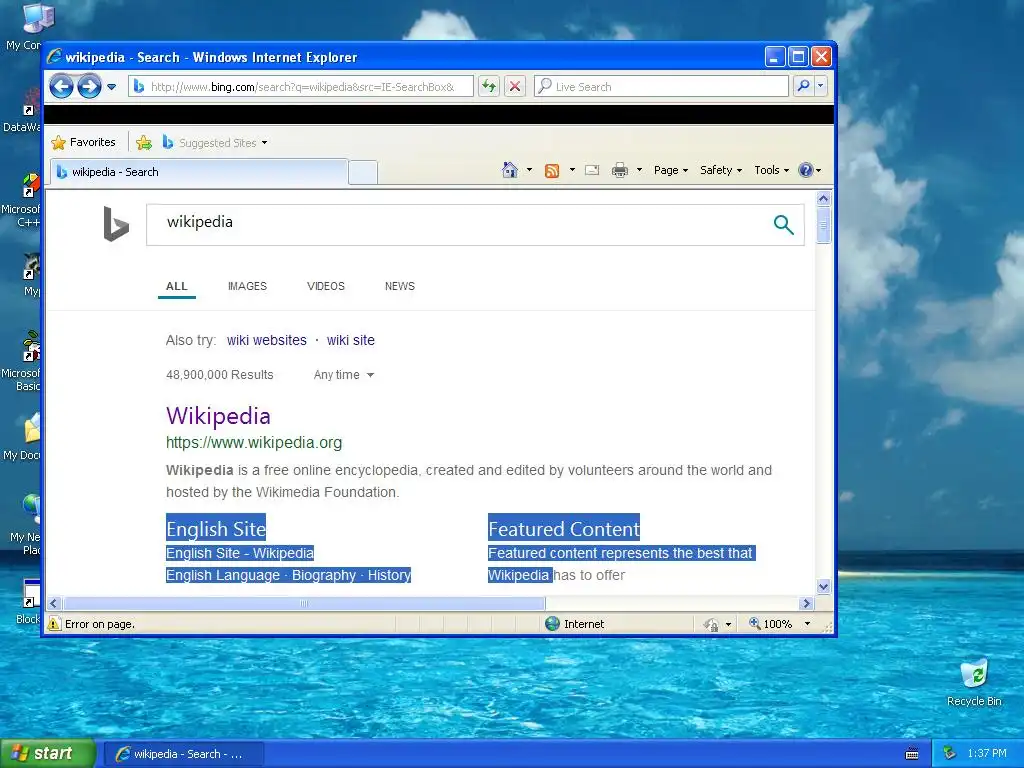The image size is (1024, 768).
Task: Open a new blank tab
Action: pyautogui.click(x=362, y=172)
